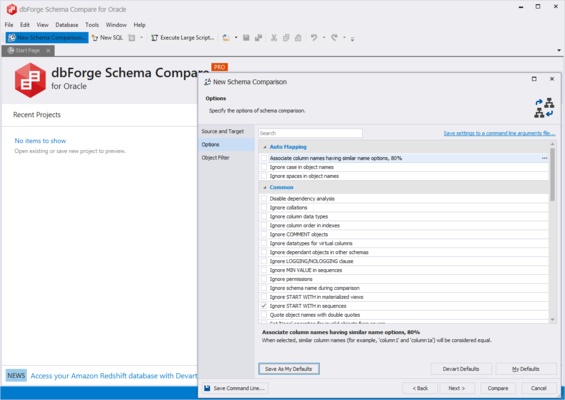Image resolution: width=565 pixels, height=400 pixels.
Task: Enable Disable dependency analysis checkbox
Action: [x=264, y=198]
